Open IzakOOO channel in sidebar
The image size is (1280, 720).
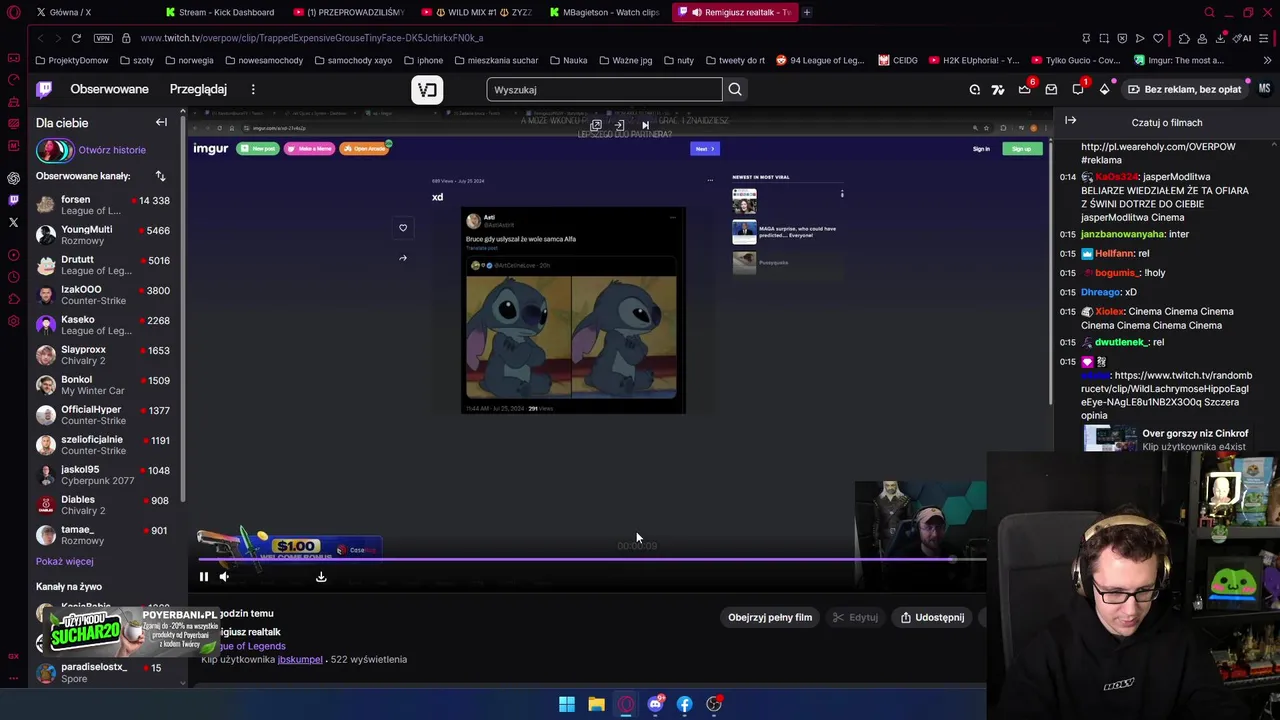tap(104, 295)
